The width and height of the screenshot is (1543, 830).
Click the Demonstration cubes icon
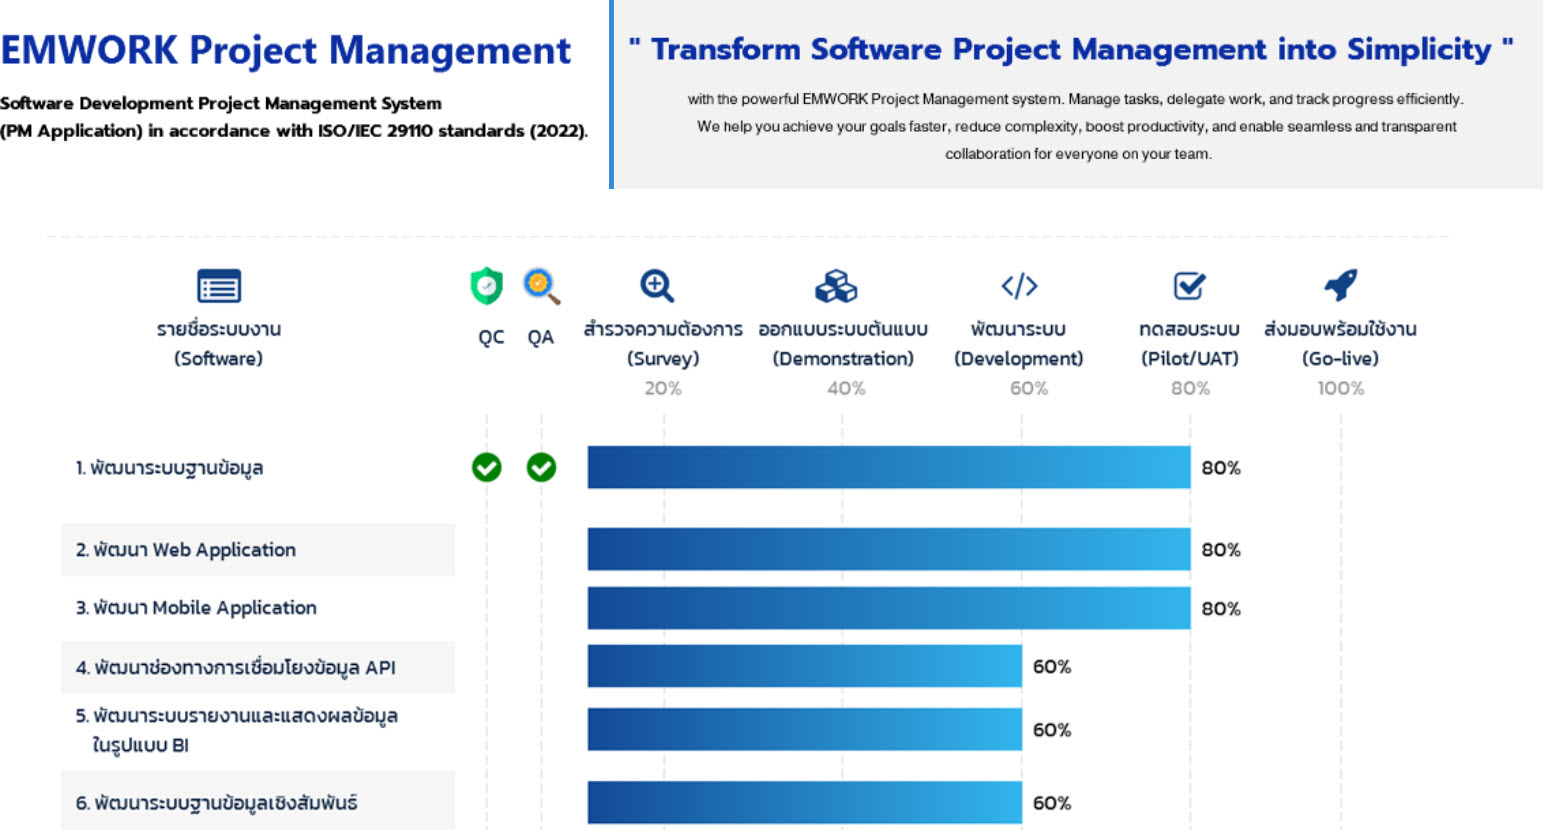(x=836, y=286)
